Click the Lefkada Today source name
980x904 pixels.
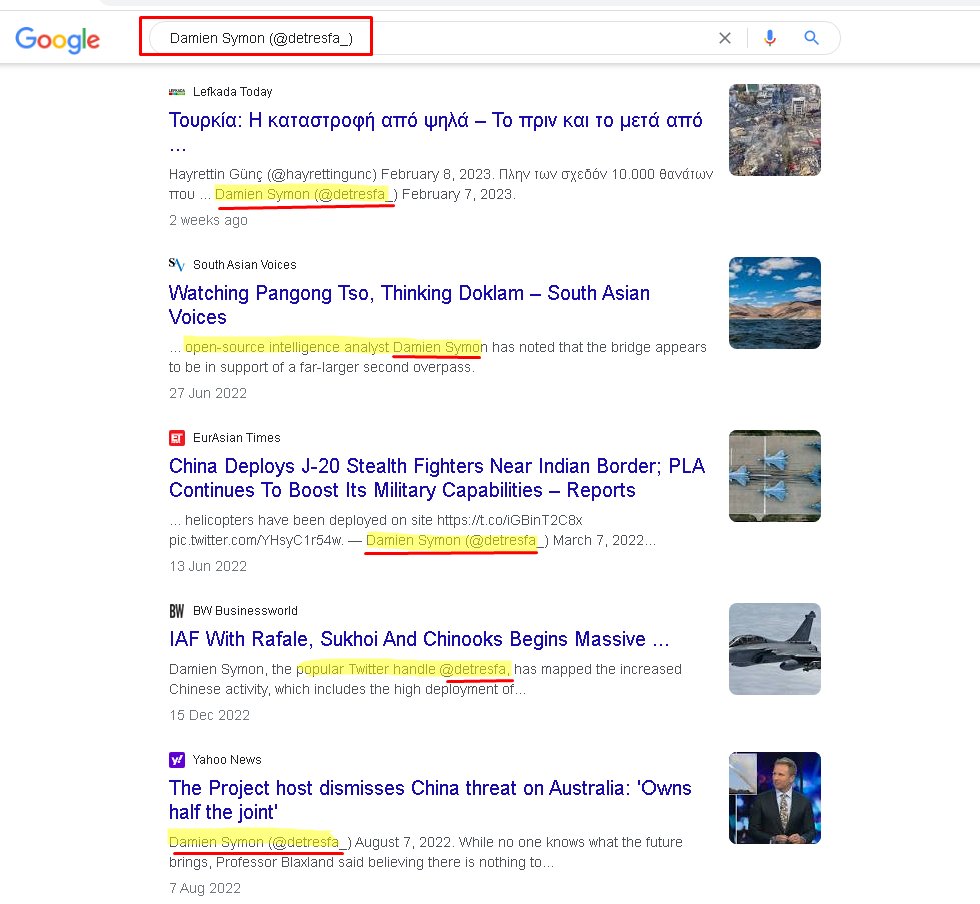[232, 92]
